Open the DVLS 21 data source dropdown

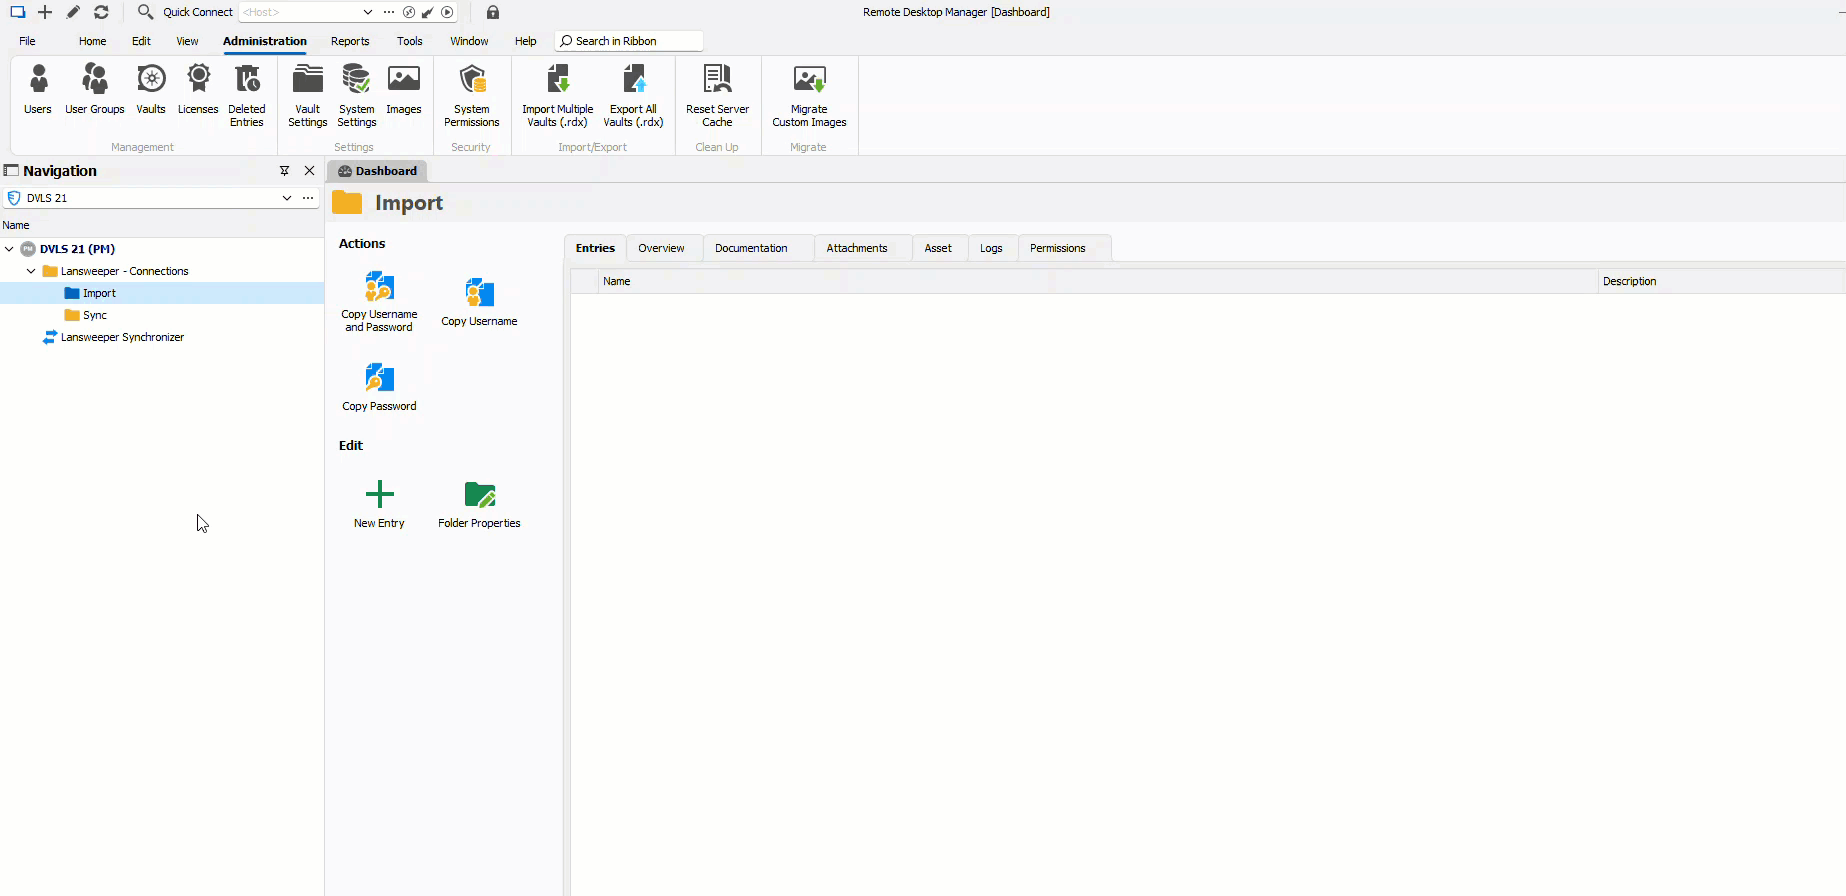coord(287,198)
